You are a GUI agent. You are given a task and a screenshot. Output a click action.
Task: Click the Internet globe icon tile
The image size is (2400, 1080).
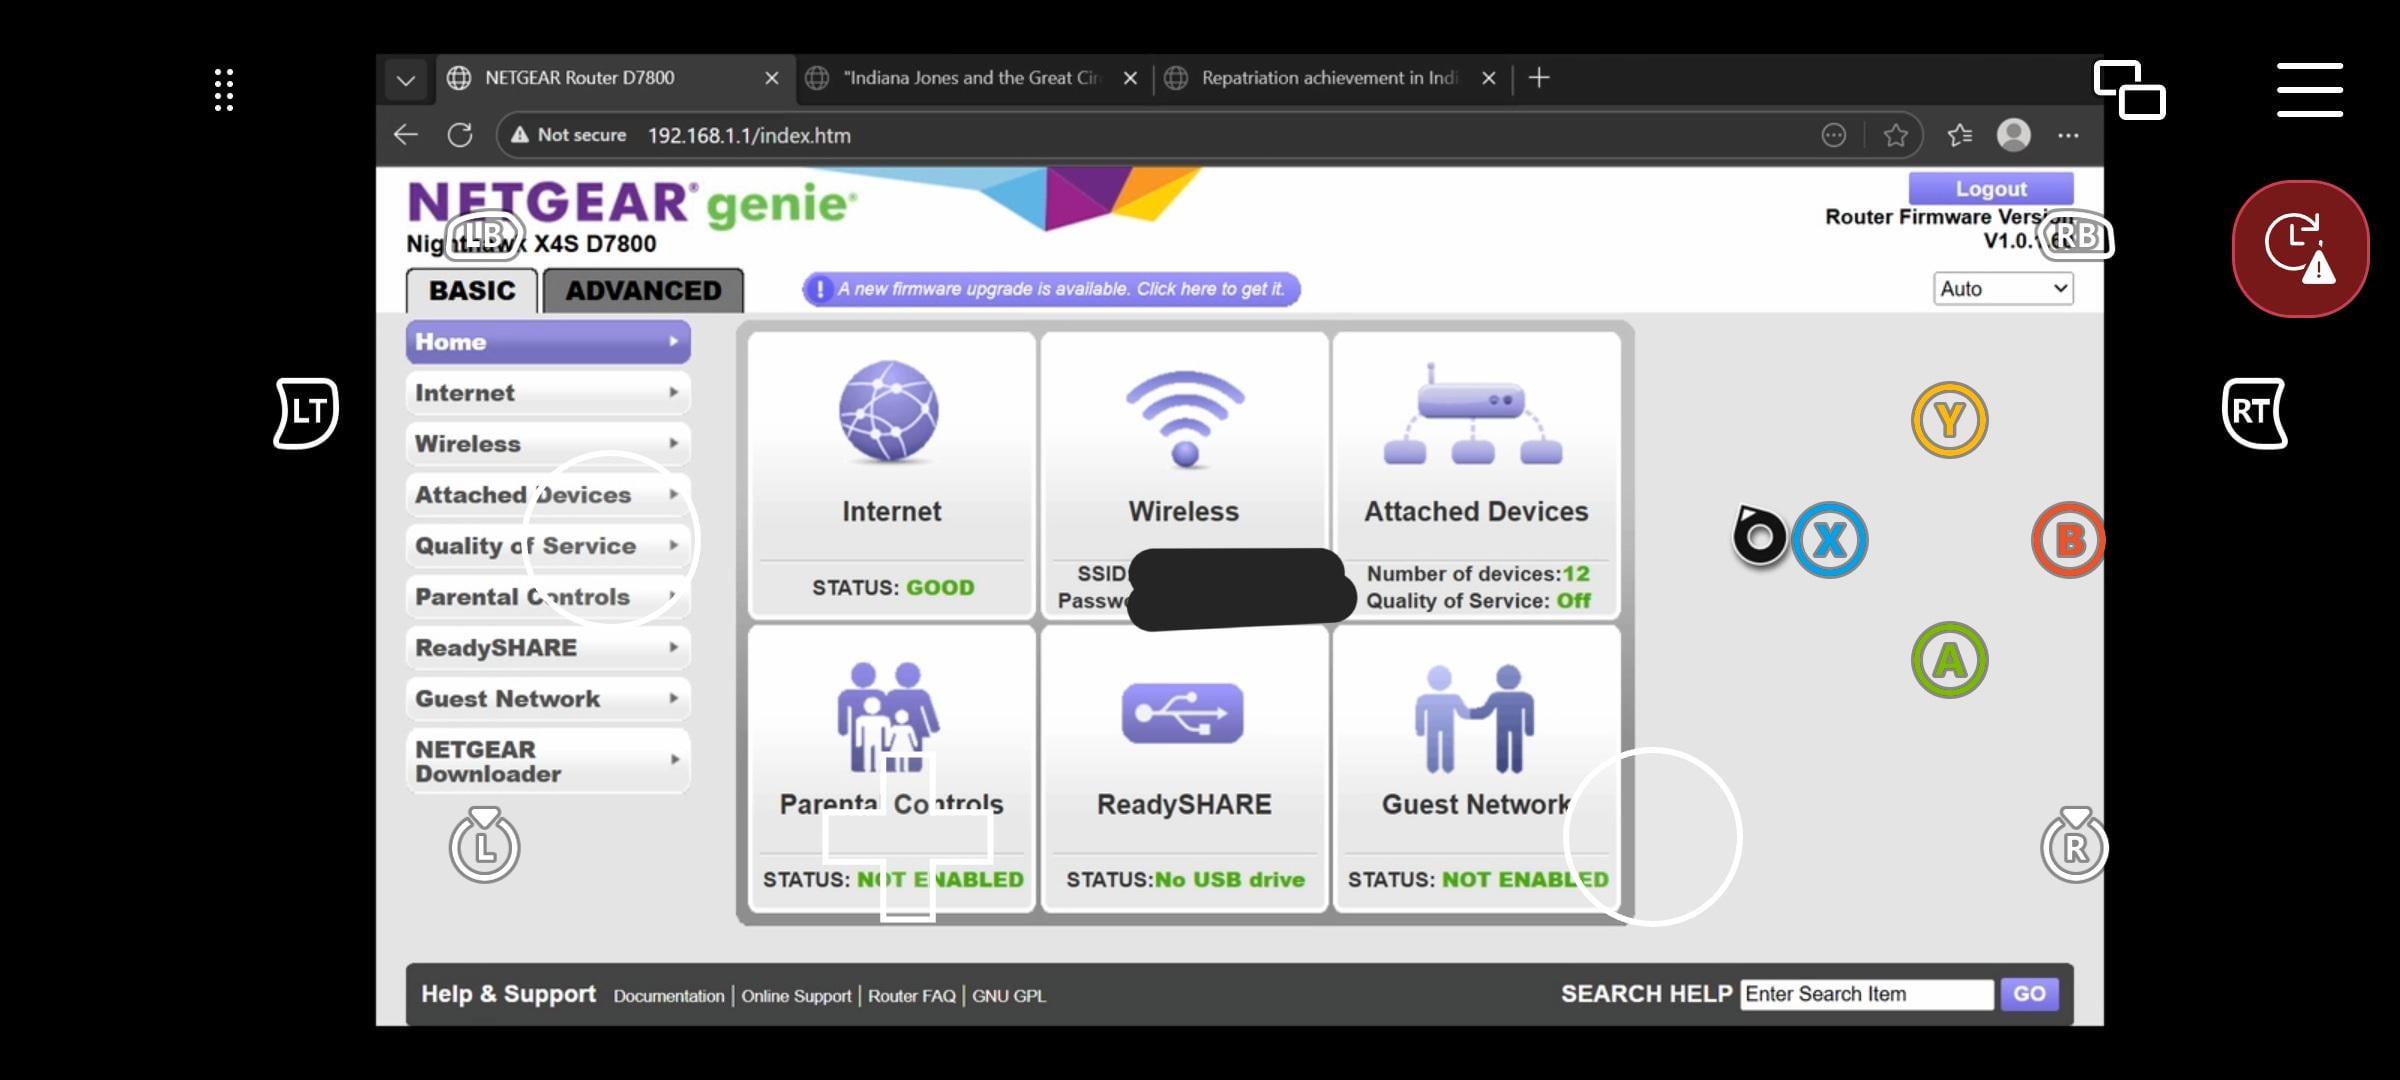889,412
